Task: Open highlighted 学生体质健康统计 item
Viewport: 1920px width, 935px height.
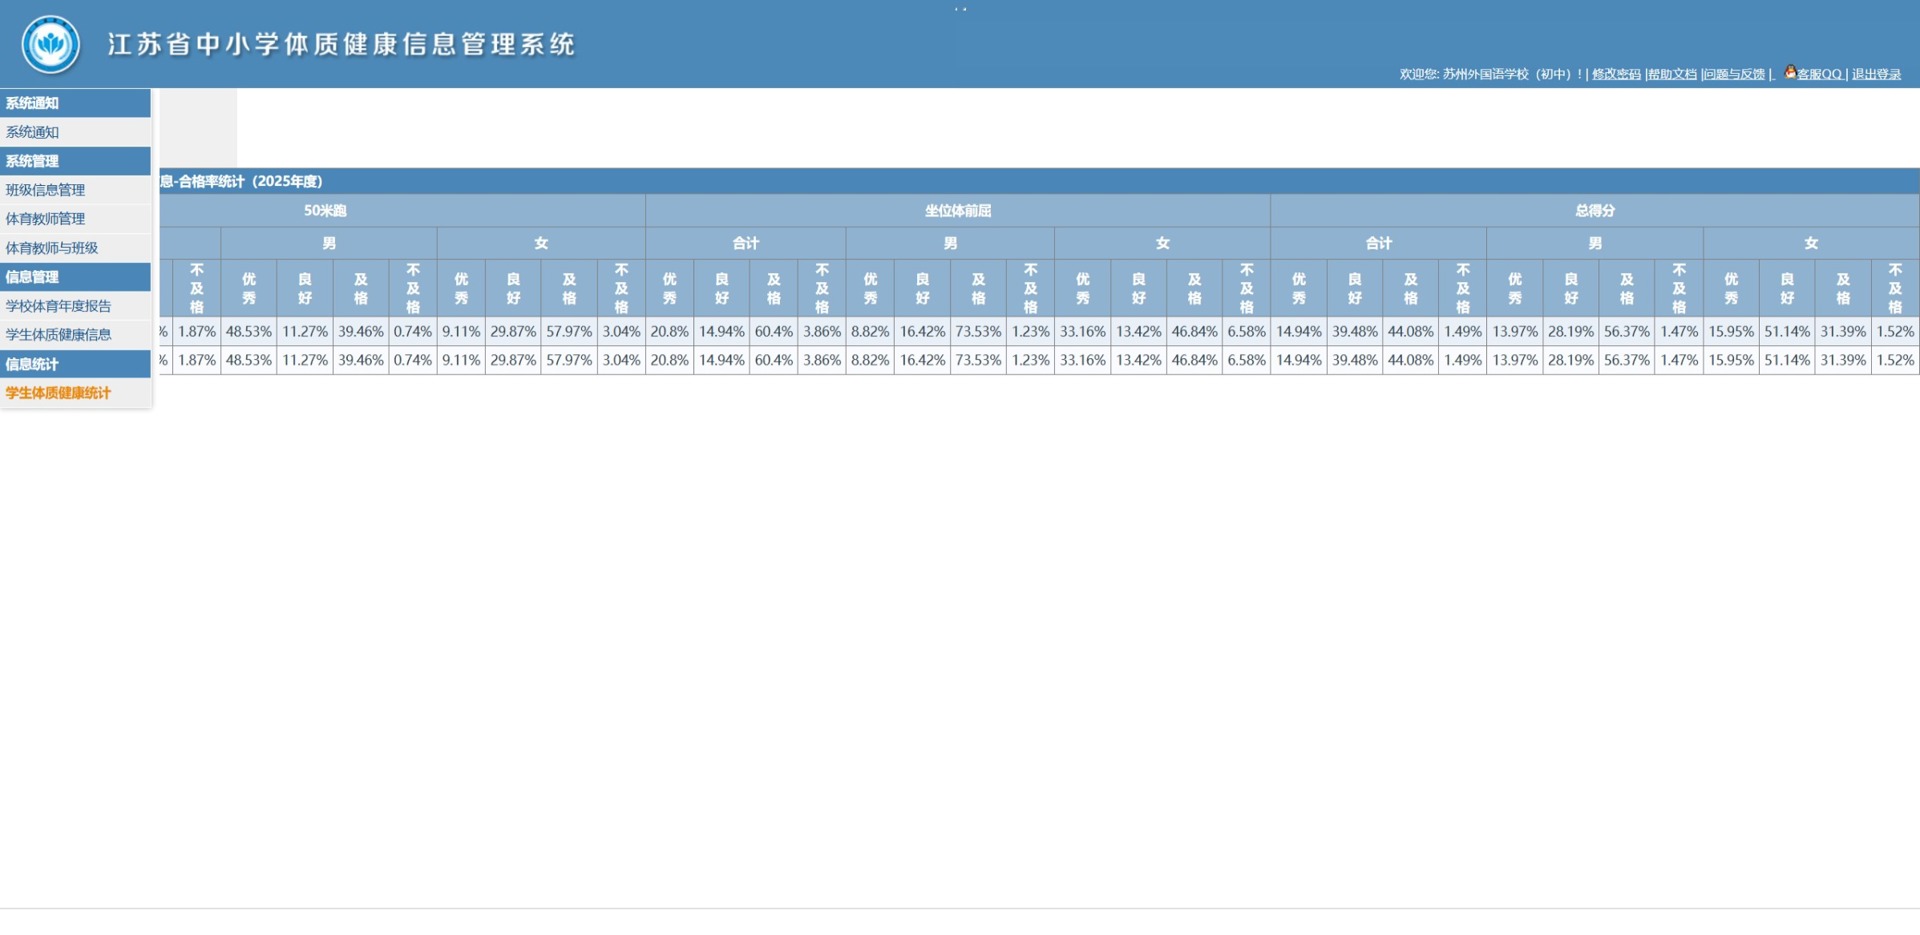Action: click(x=58, y=393)
